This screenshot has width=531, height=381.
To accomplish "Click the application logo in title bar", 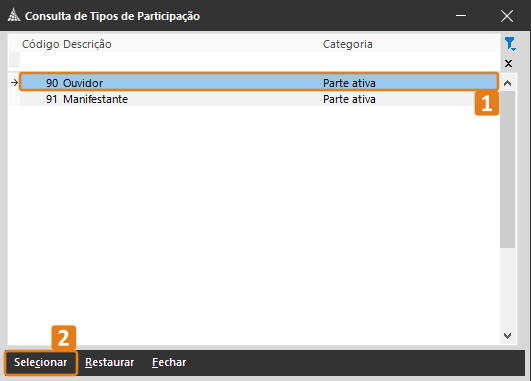I will [x=14, y=16].
